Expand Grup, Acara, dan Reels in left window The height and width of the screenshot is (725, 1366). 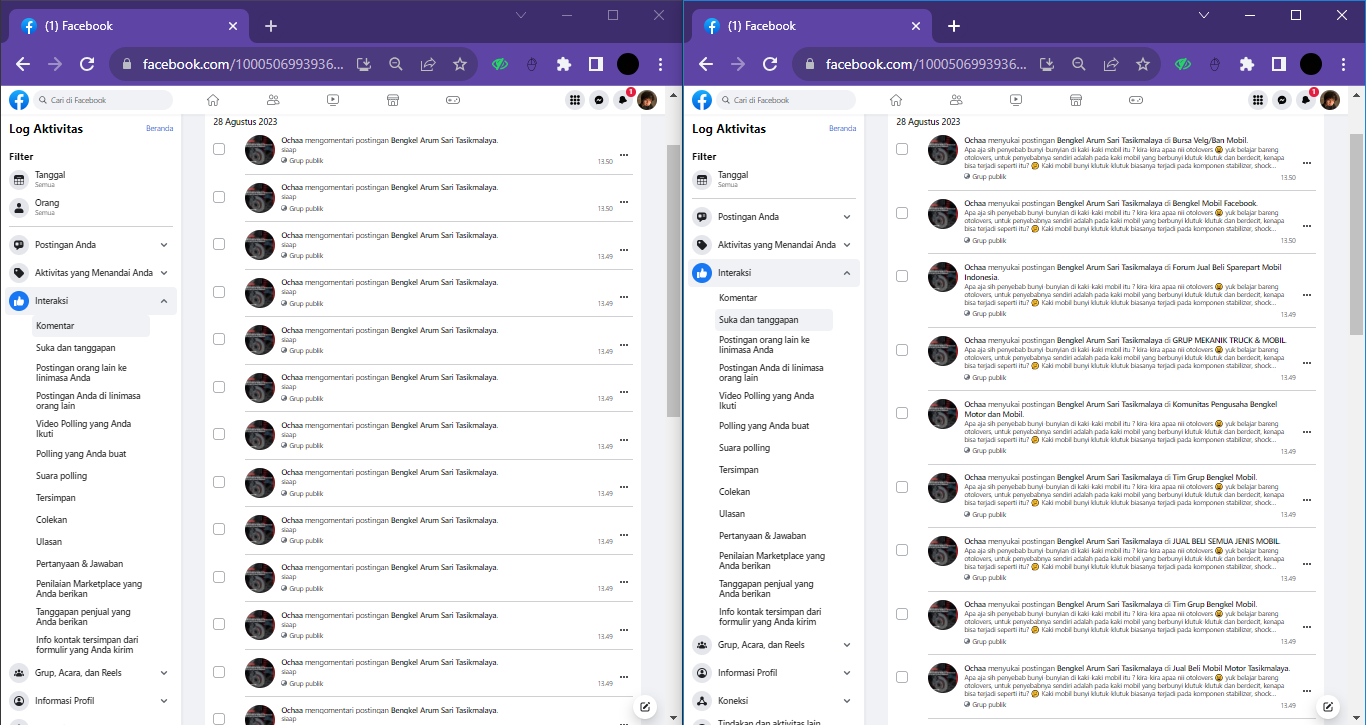click(91, 673)
